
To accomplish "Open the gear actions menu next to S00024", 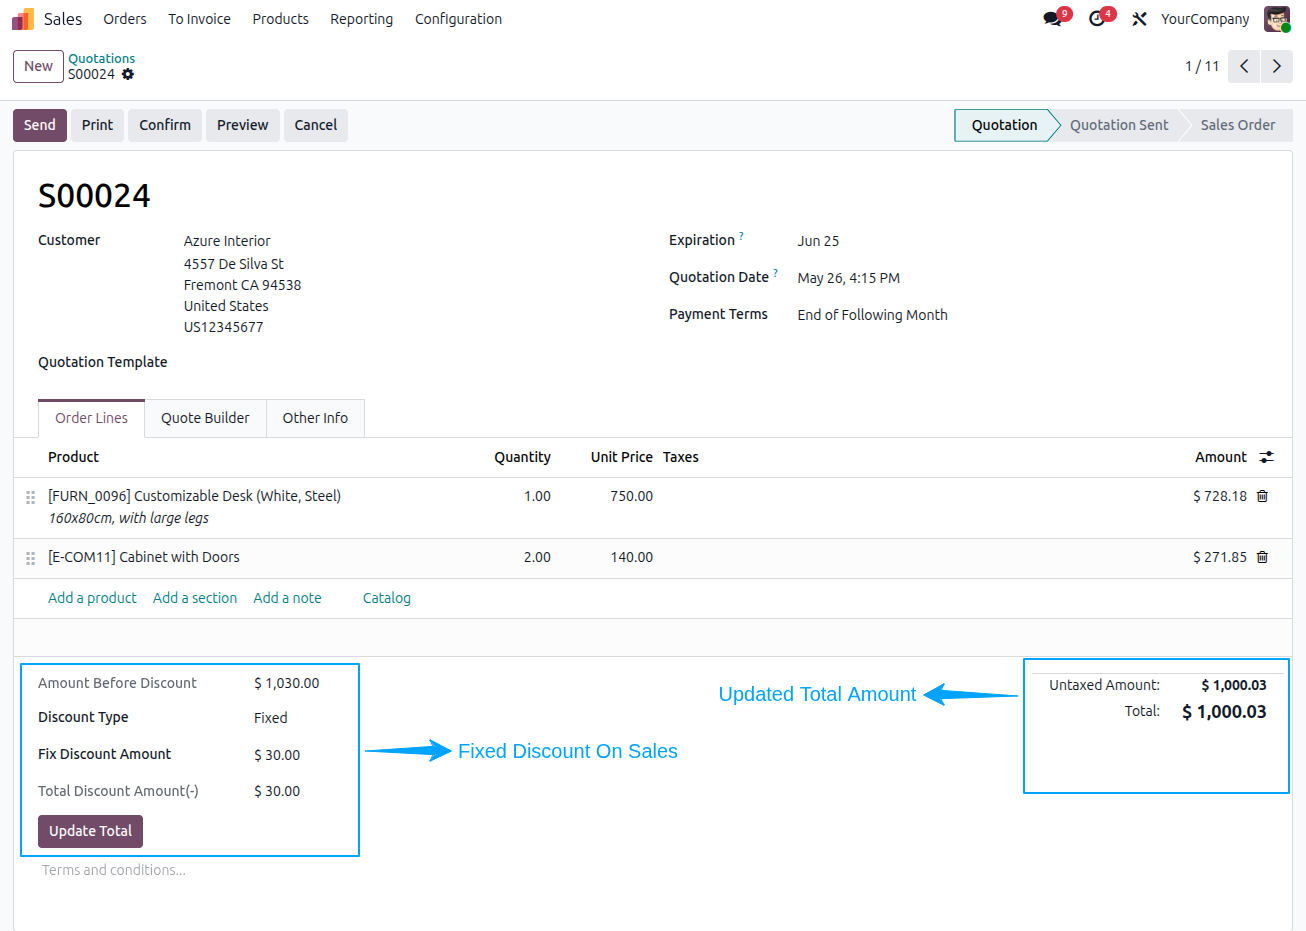I will click(128, 75).
